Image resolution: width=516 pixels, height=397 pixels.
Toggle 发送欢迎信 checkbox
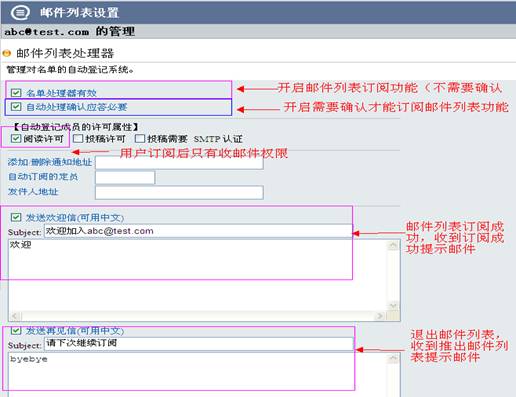(16, 217)
